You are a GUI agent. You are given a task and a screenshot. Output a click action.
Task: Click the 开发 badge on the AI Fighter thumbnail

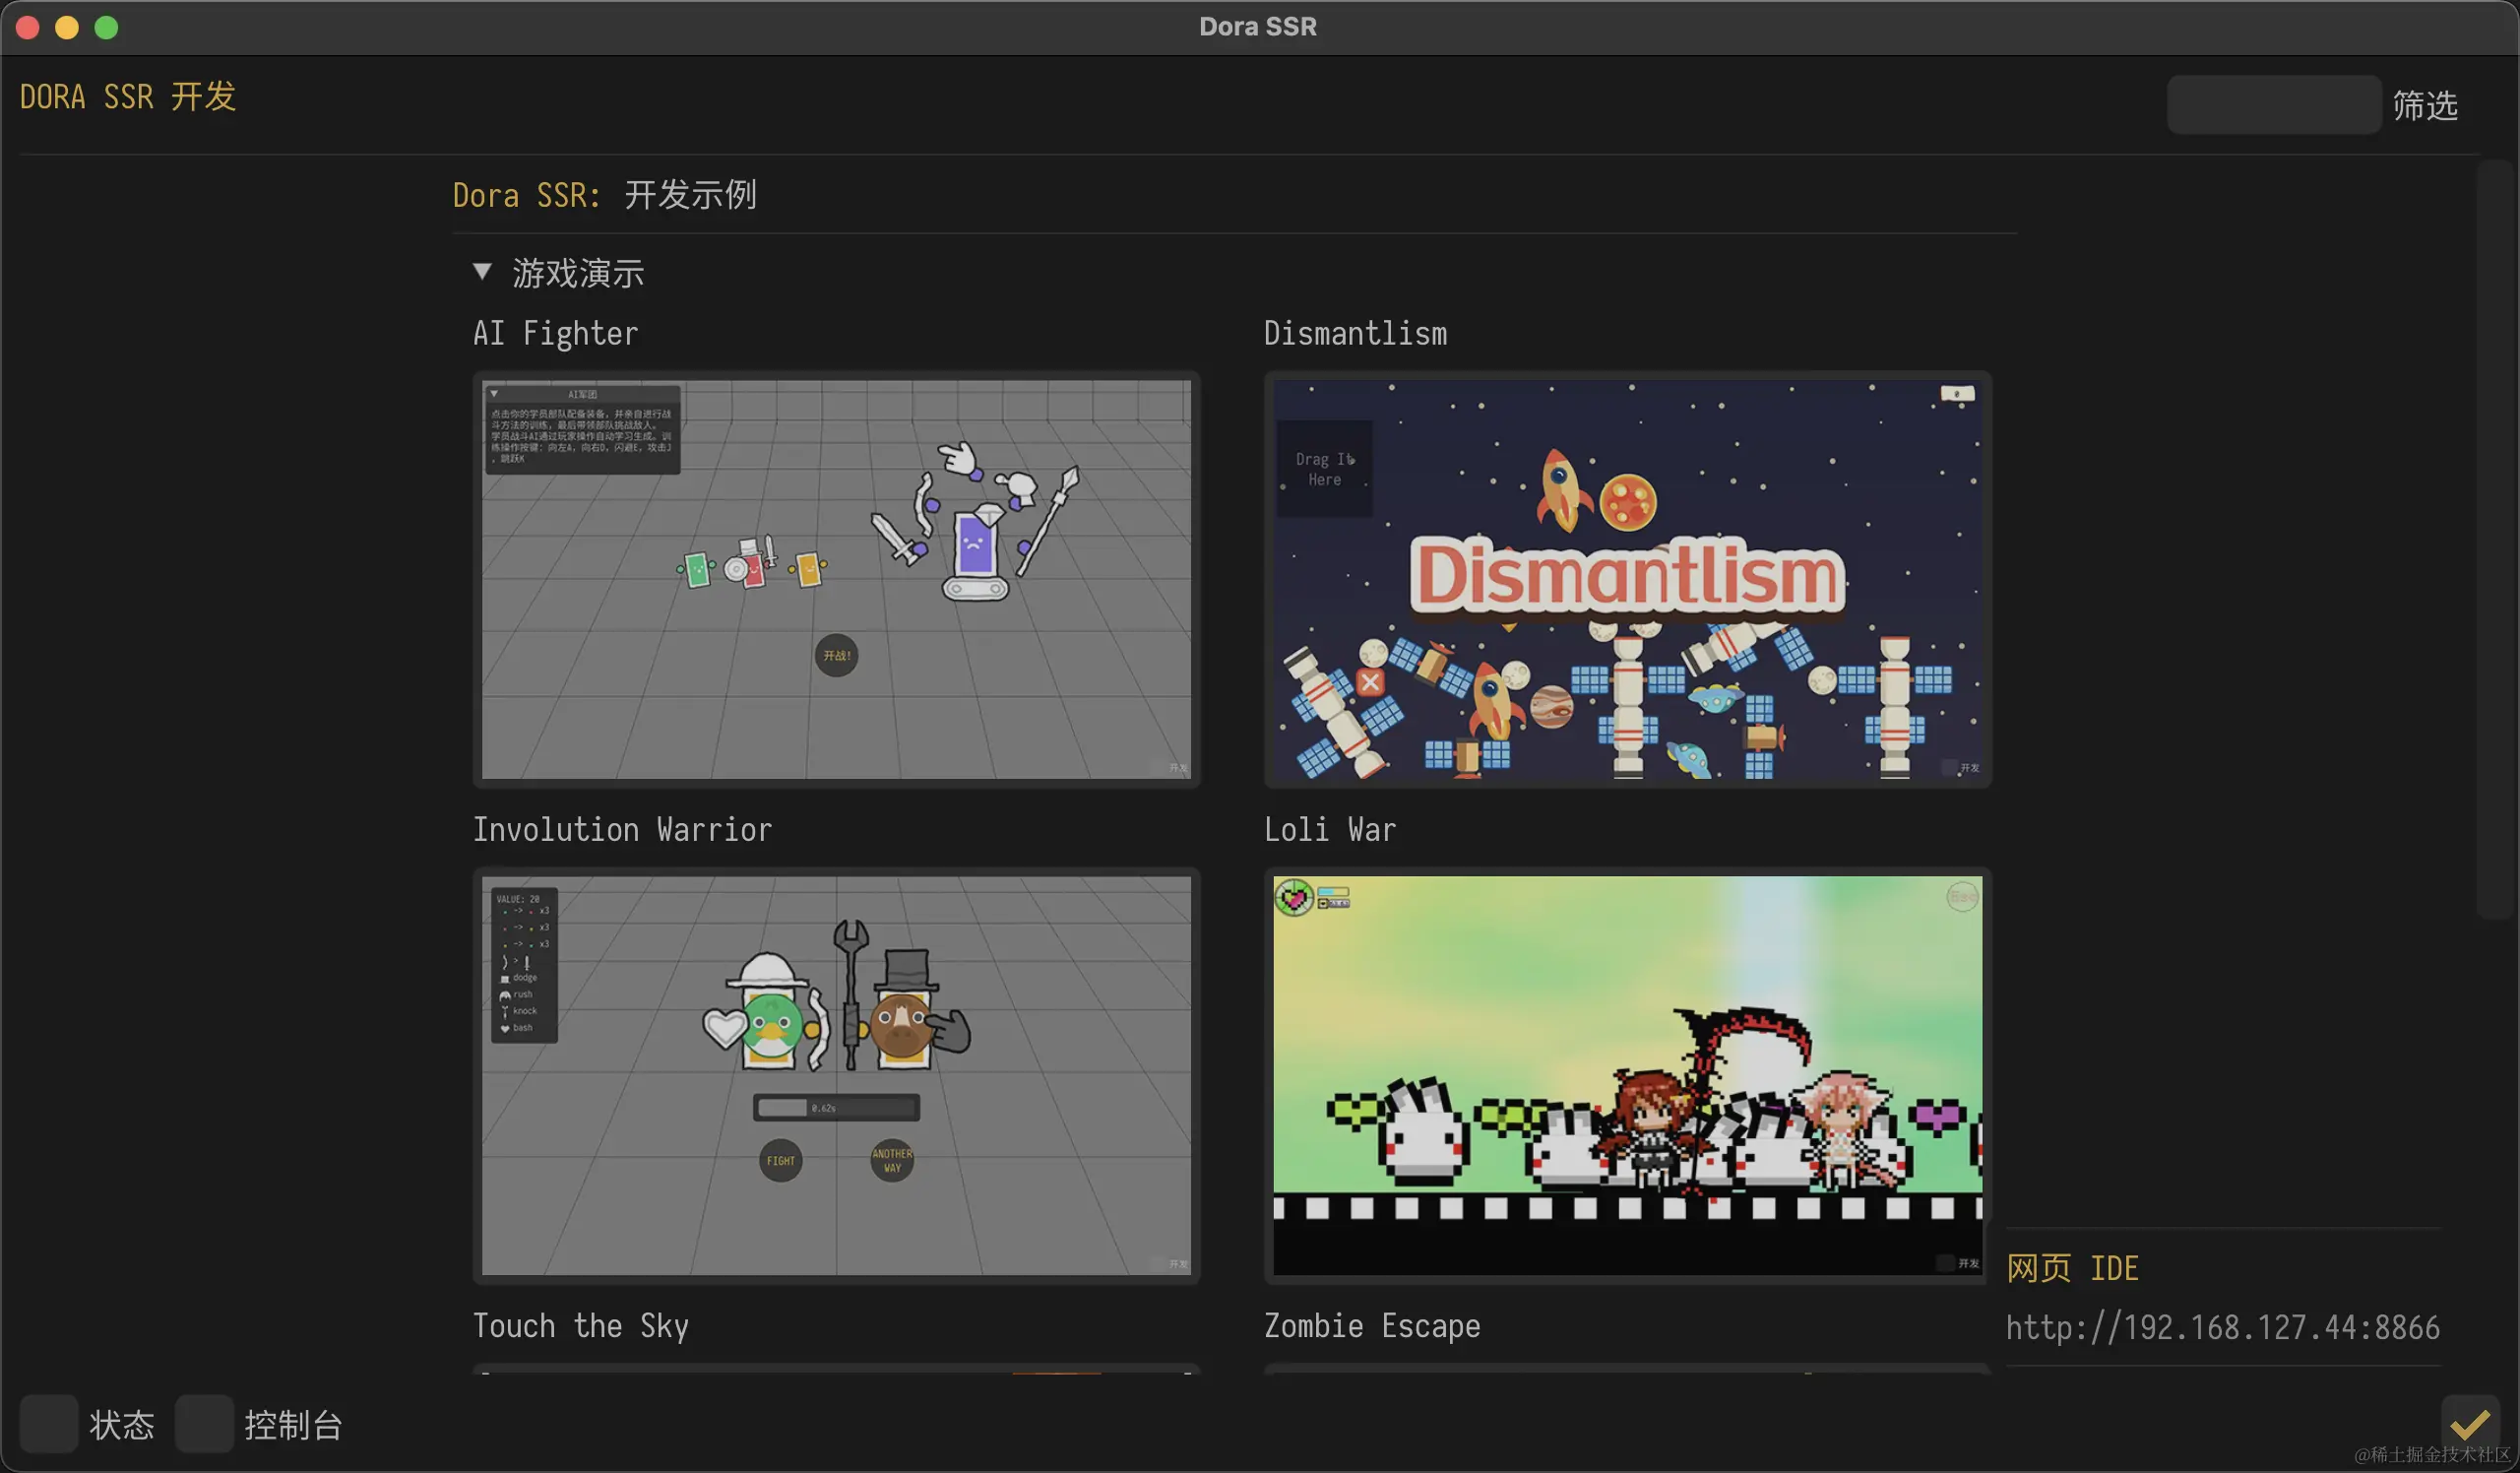(x=1178, y=768)
